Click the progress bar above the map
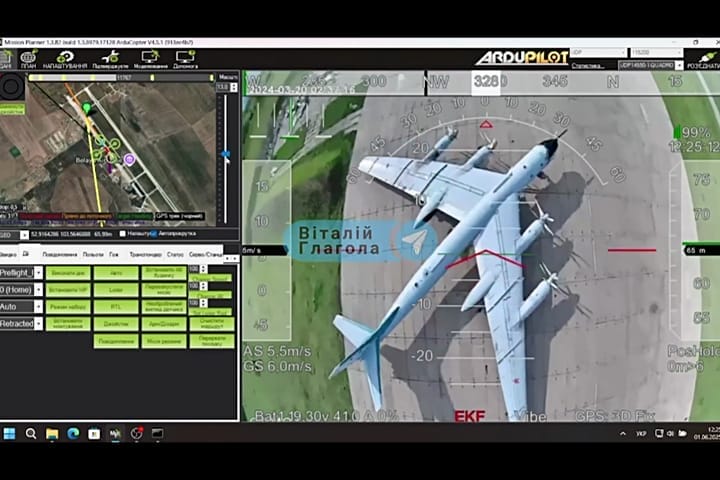 click(x=122, y=78)
